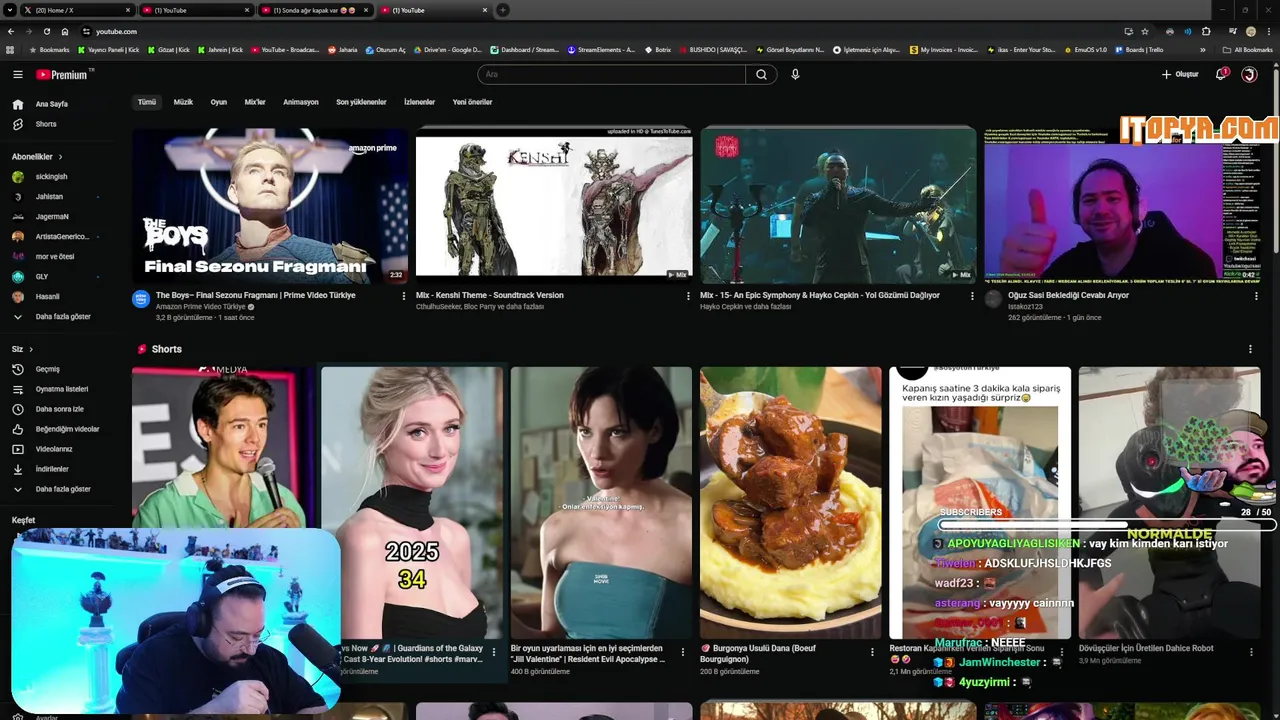Click the YouTube search input field

[611, 74]
